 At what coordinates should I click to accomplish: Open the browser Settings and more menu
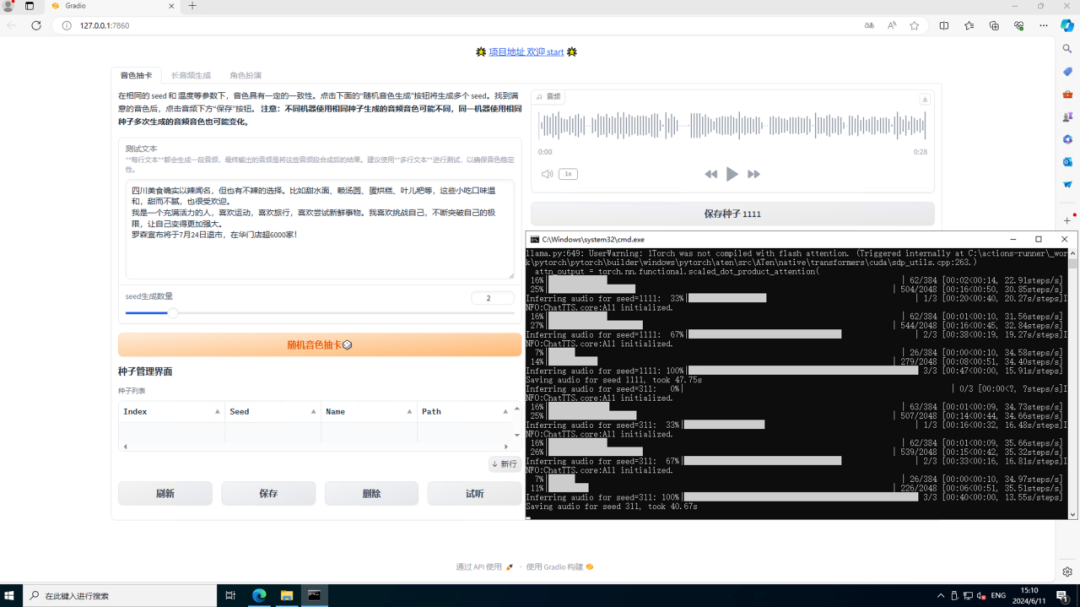(1043, 25)
